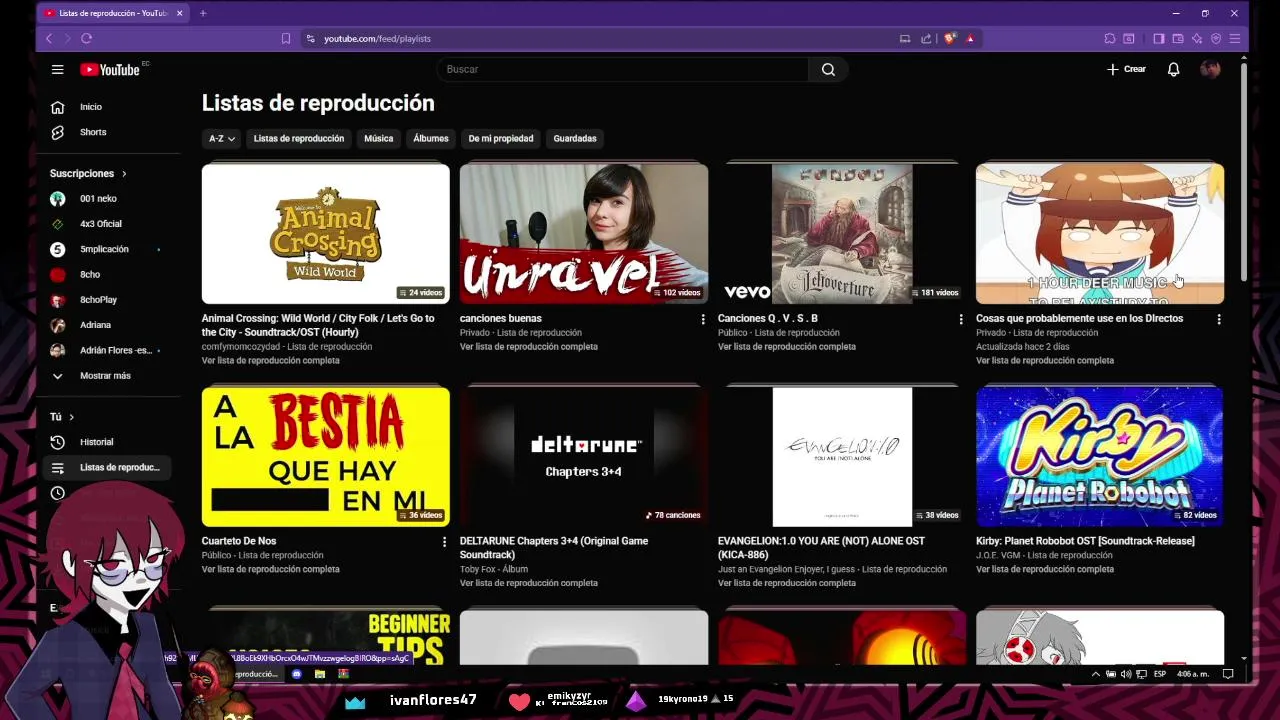Screen dimensions: 1280x720
Task: Open the account avatar menu
Action: (1210, 69)
